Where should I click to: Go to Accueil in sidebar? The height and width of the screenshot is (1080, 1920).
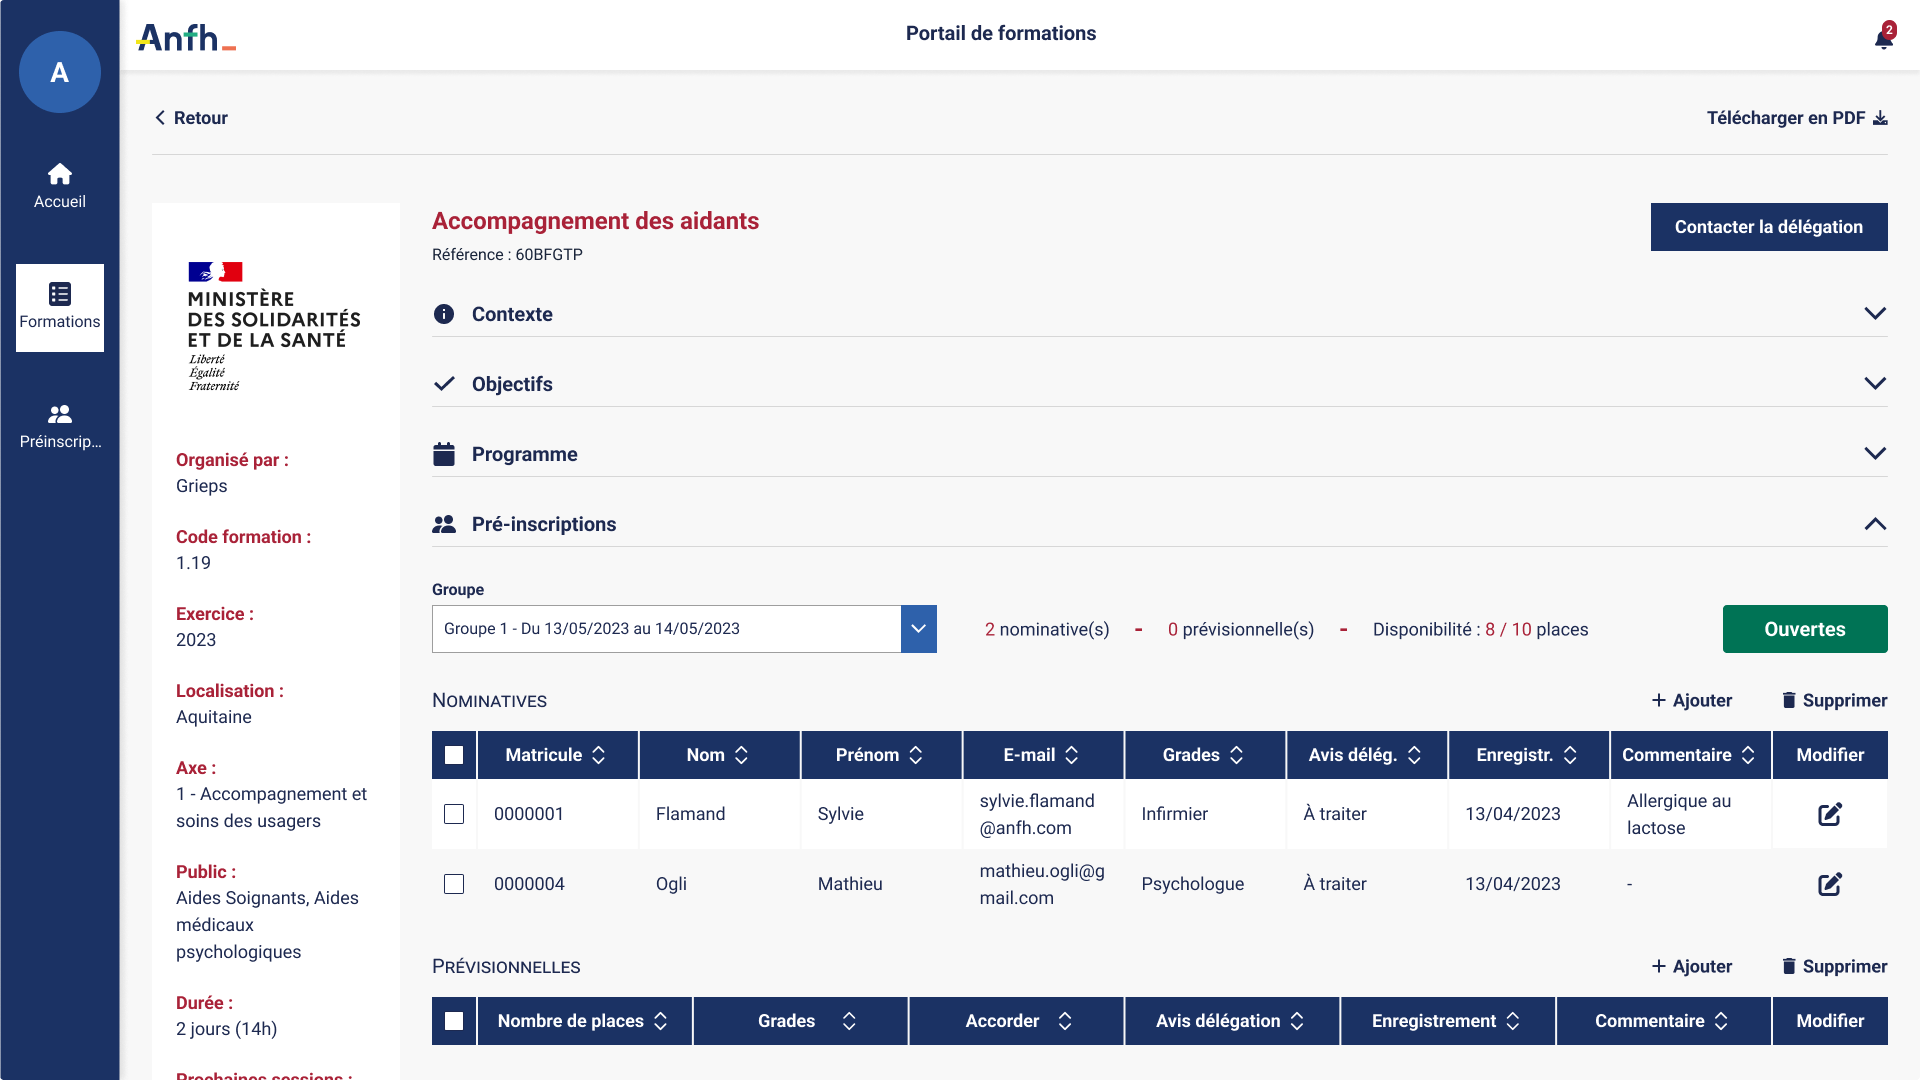60,186
